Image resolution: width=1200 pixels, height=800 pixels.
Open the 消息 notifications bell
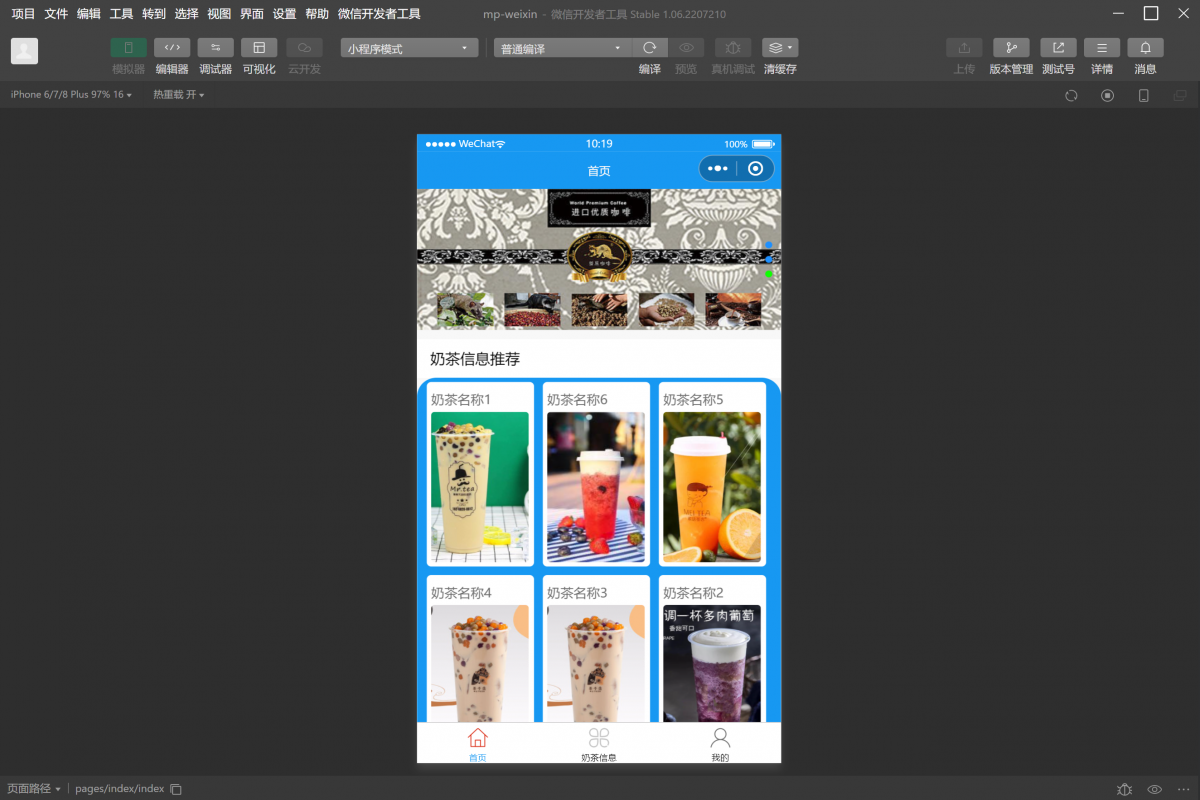1145,48
